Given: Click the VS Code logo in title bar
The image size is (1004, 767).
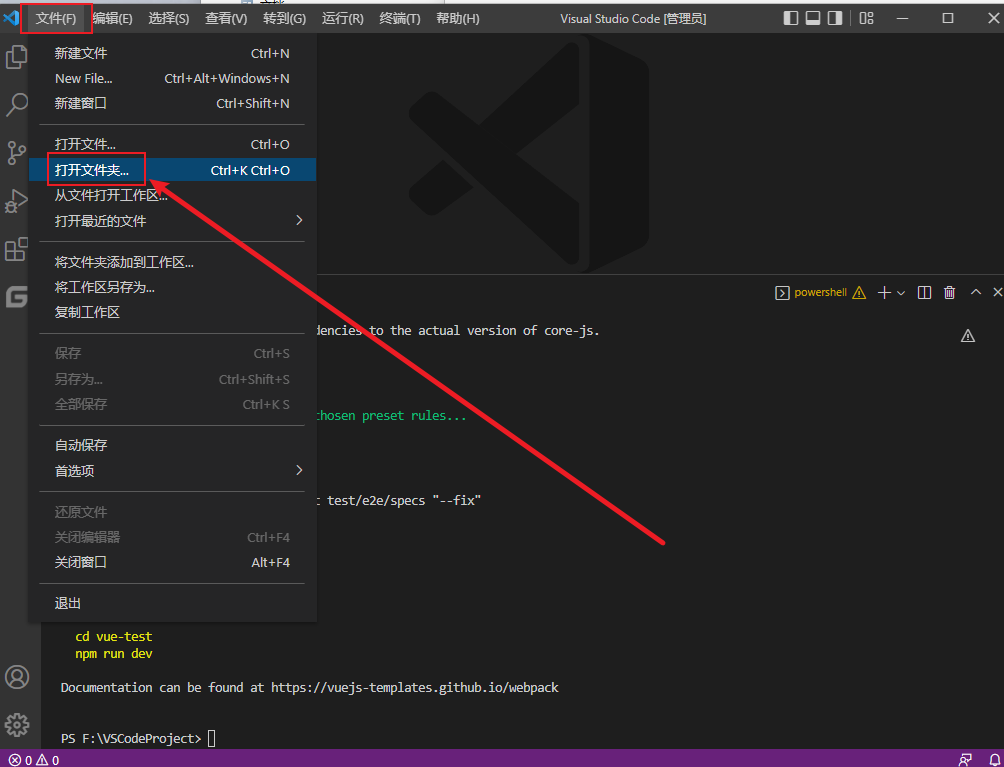Looking at the screenshot, I should click(11, 18).
